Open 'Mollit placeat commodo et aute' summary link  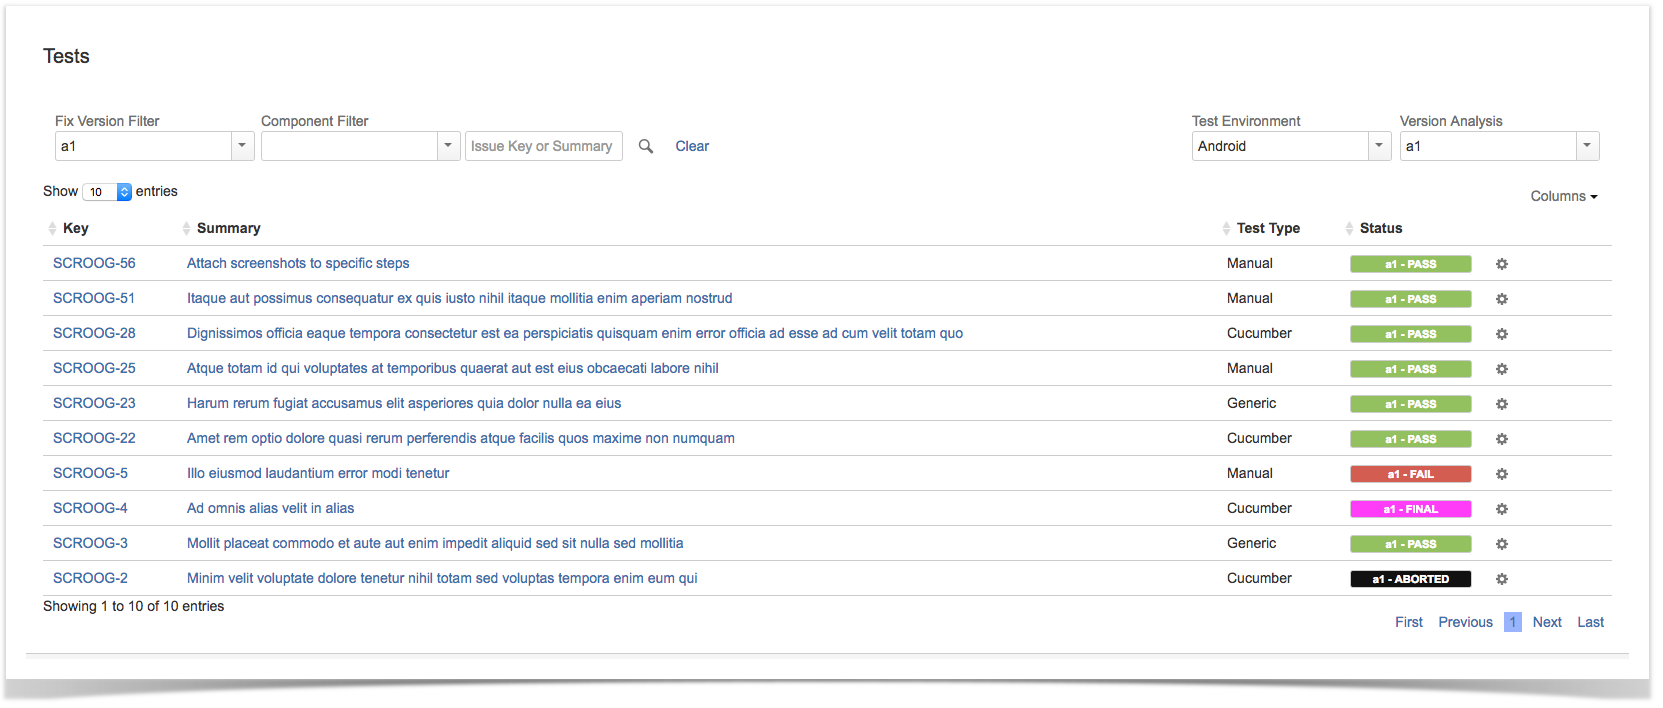tap(435, 543)
